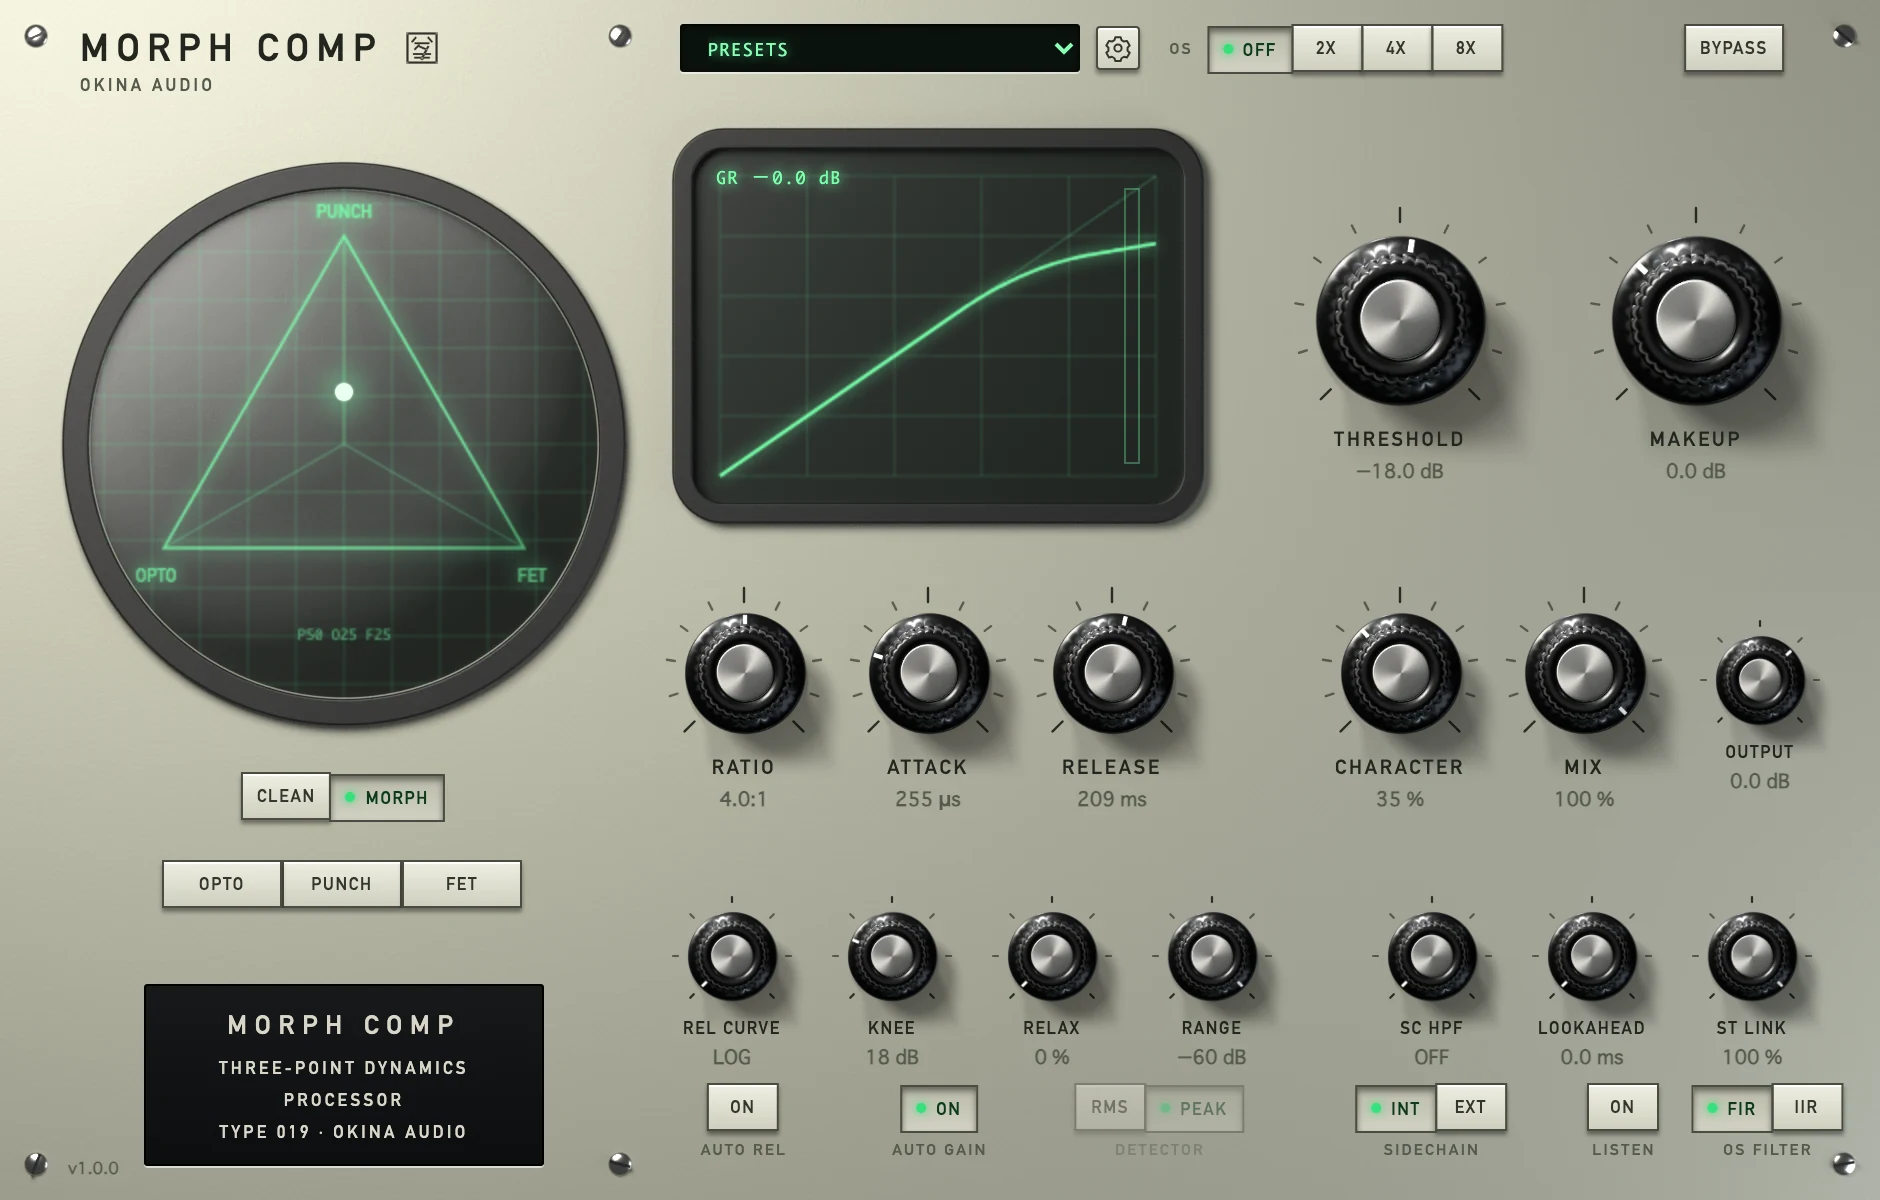Click the Threshold knob
This screenshot has height=1200, width=1880.
point(1400,320)
